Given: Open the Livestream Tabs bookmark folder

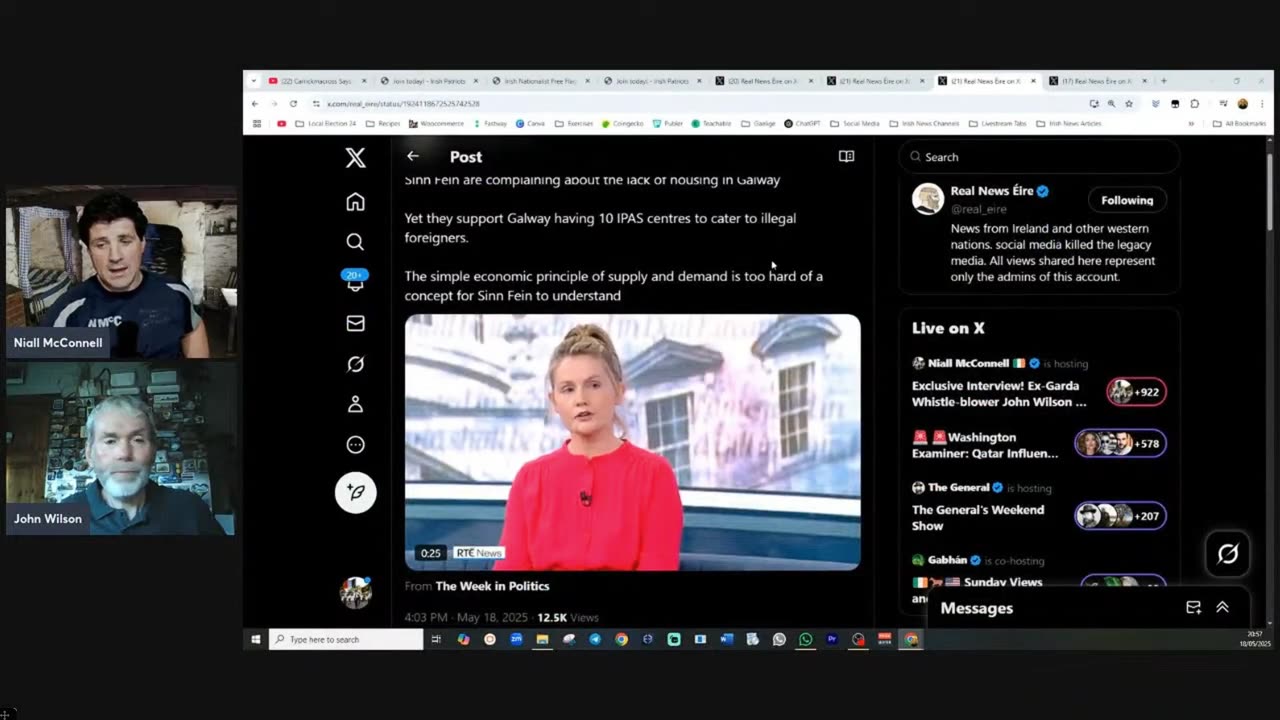Looking at the screenshot, I should click(x=997, y=124).
